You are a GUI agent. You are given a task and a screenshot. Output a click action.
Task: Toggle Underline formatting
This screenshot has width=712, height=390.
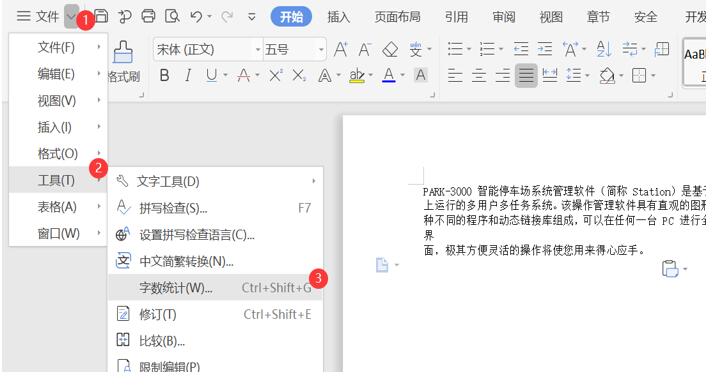pyautogui.click(x=212, y=75)
